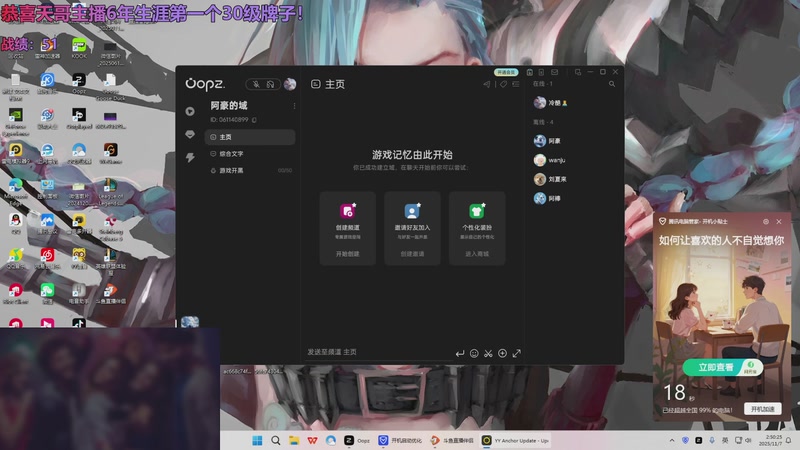Switch to 开机启动优化 taskbar button
800x450 pixels.
(x=400, y=440)
